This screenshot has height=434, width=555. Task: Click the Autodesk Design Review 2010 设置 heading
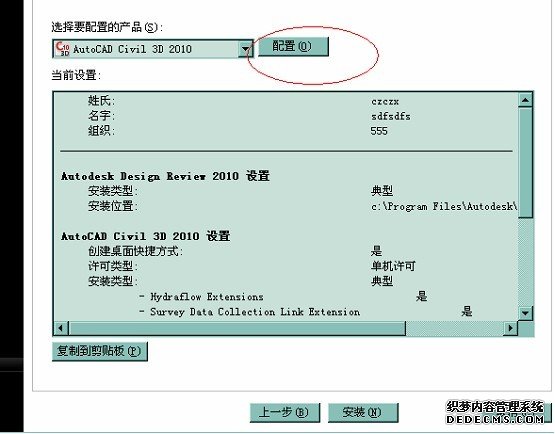click(165, 176)
